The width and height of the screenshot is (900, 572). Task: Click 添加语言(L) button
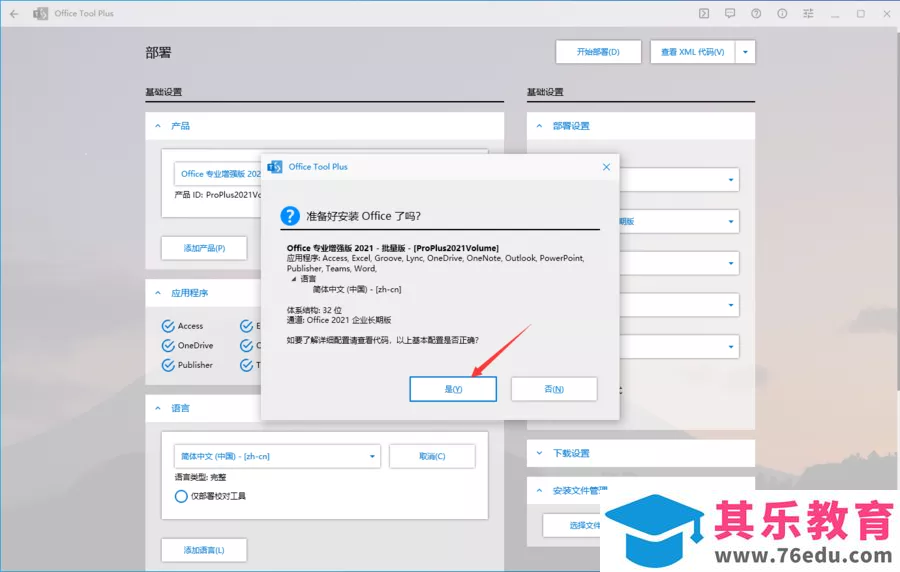[x=204, y=550]
